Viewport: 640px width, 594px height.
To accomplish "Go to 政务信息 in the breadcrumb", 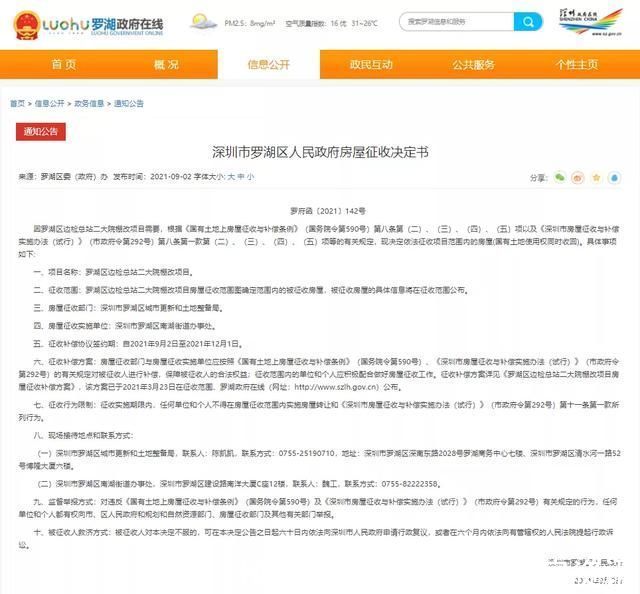I will click(x=89, y=103).
